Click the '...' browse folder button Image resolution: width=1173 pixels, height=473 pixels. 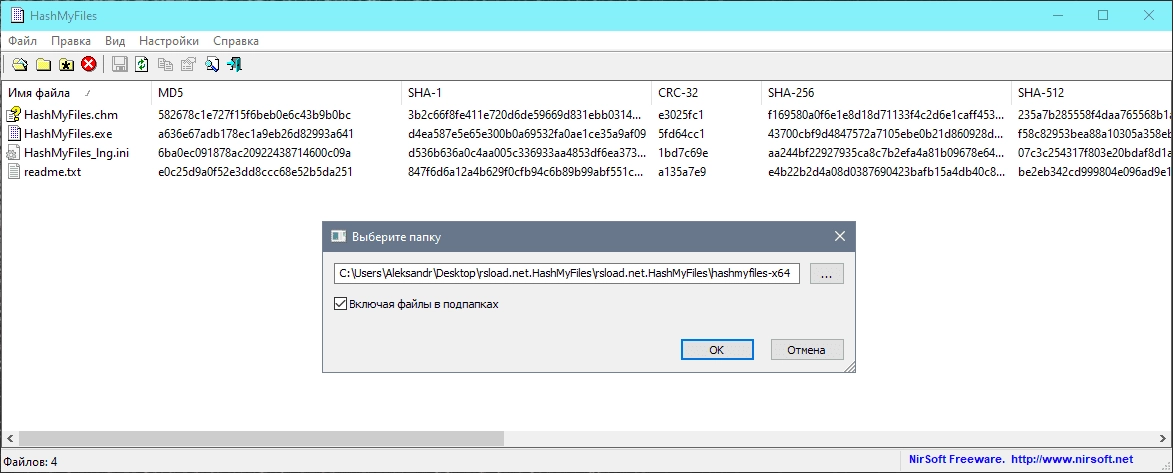tap(826, 274)
